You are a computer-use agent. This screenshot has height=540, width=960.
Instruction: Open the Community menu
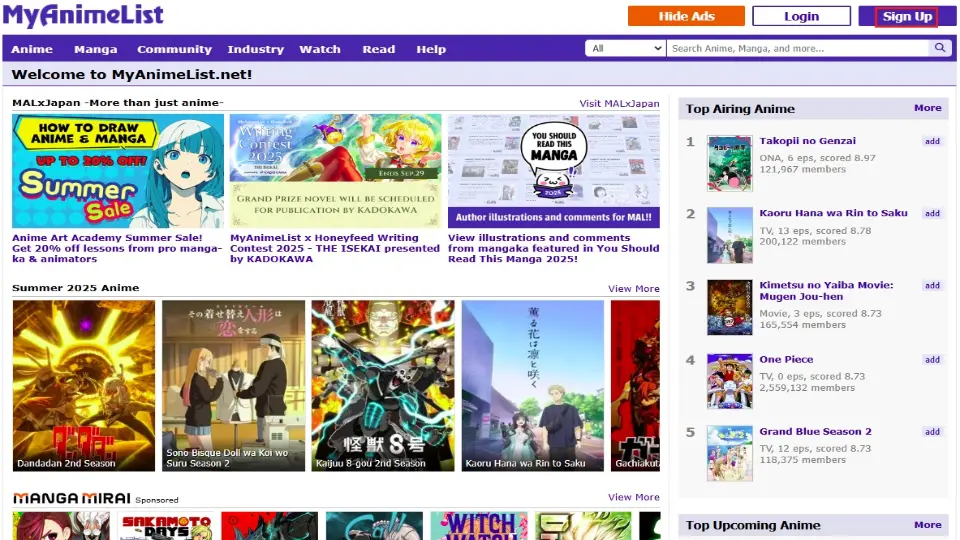[174, 50]
